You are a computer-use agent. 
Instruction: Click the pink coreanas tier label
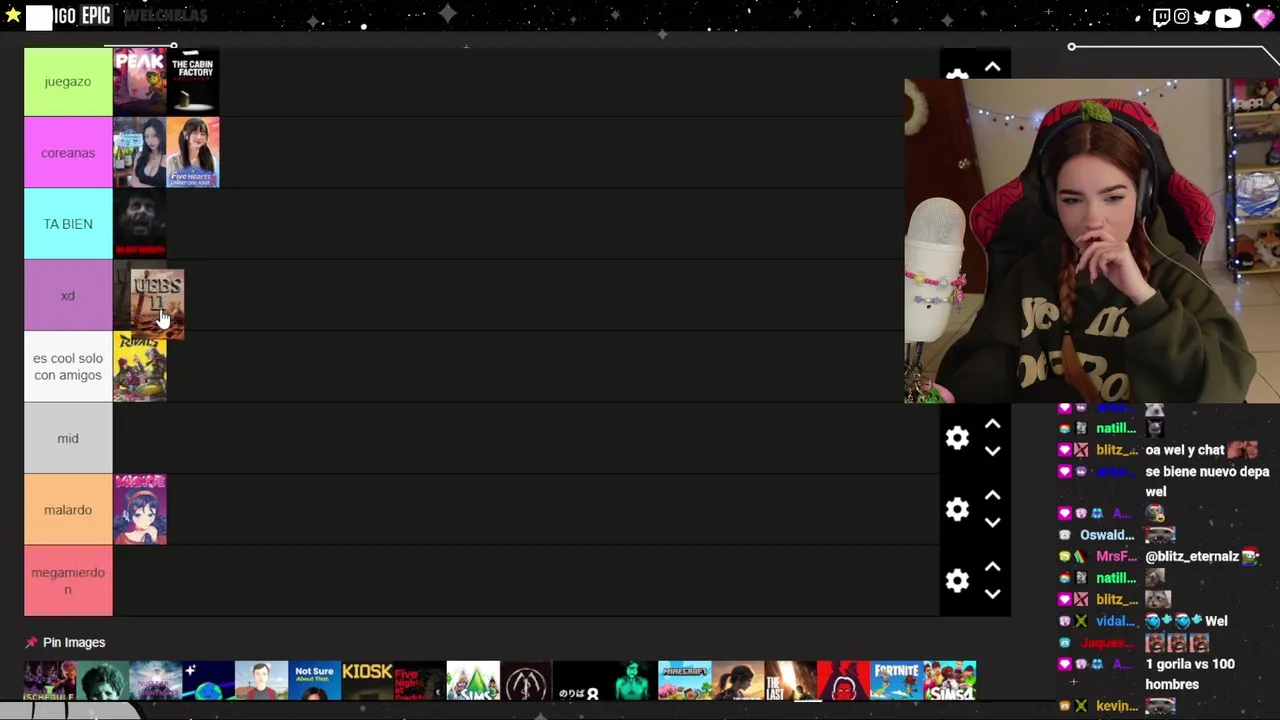coord(68,153)
